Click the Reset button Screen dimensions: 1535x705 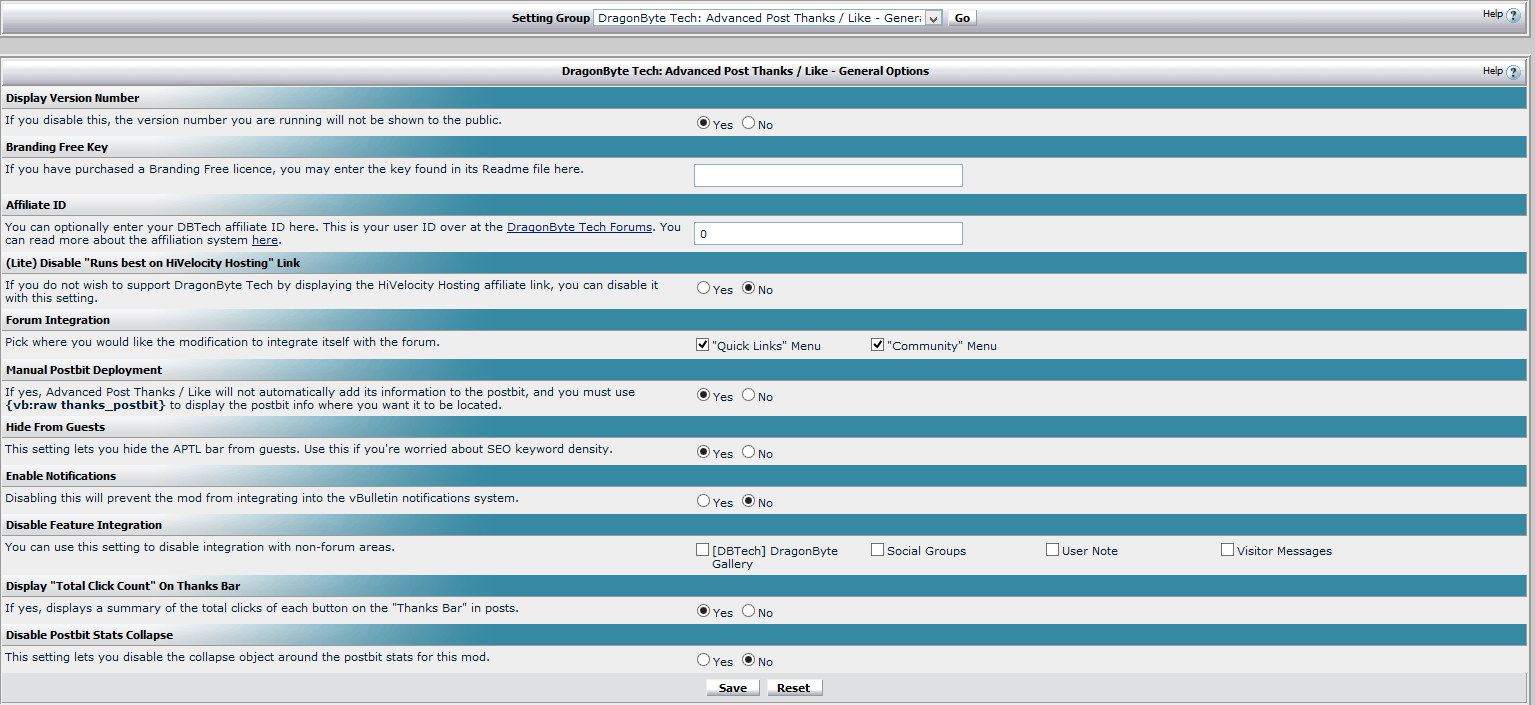tap(794, 688)
